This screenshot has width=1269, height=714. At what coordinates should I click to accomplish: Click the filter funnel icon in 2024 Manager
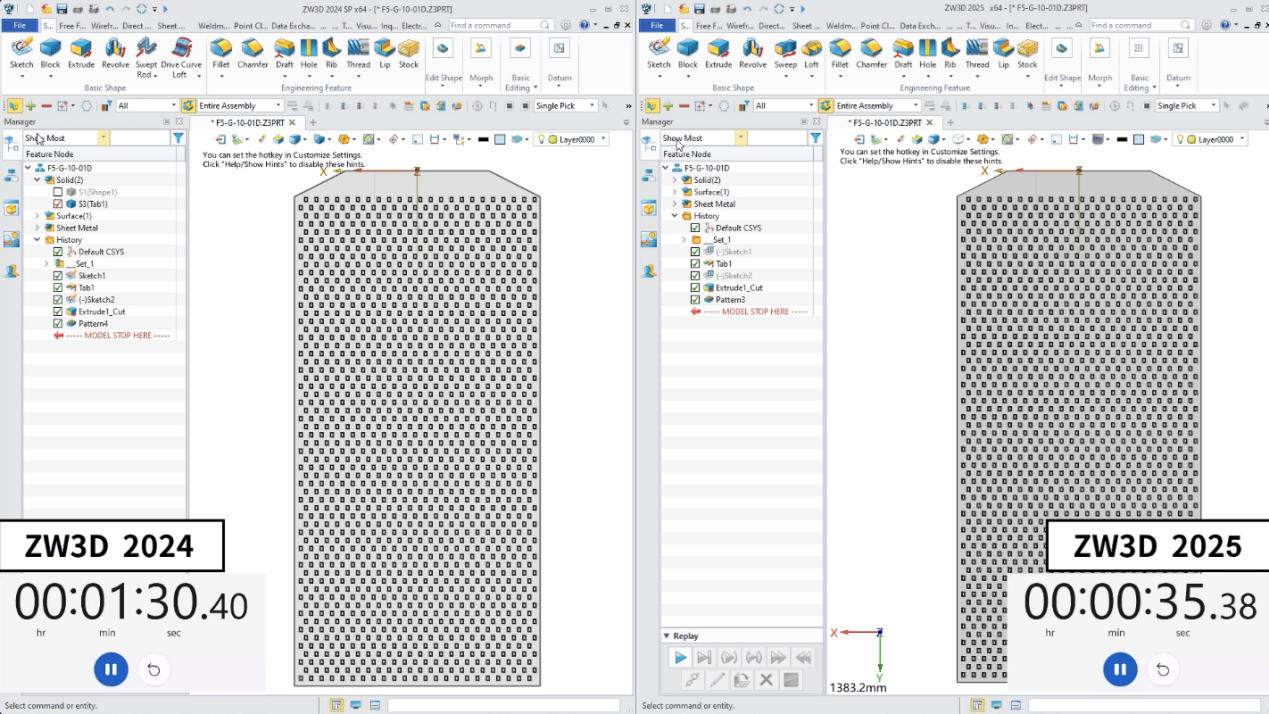coord(178,138)
